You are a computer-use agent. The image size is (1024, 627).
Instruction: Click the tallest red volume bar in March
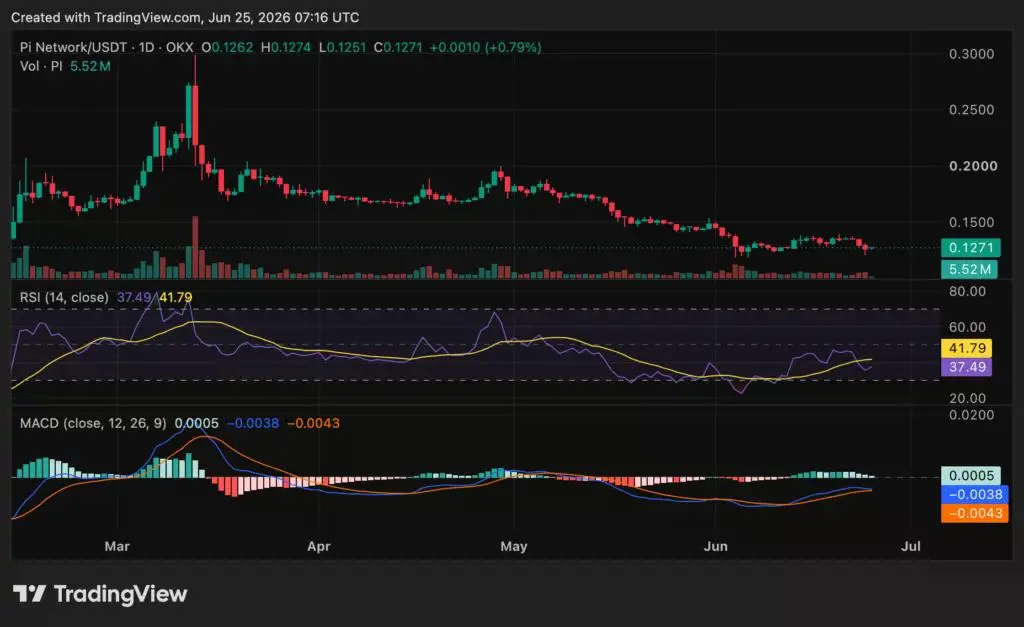(195, 247)
